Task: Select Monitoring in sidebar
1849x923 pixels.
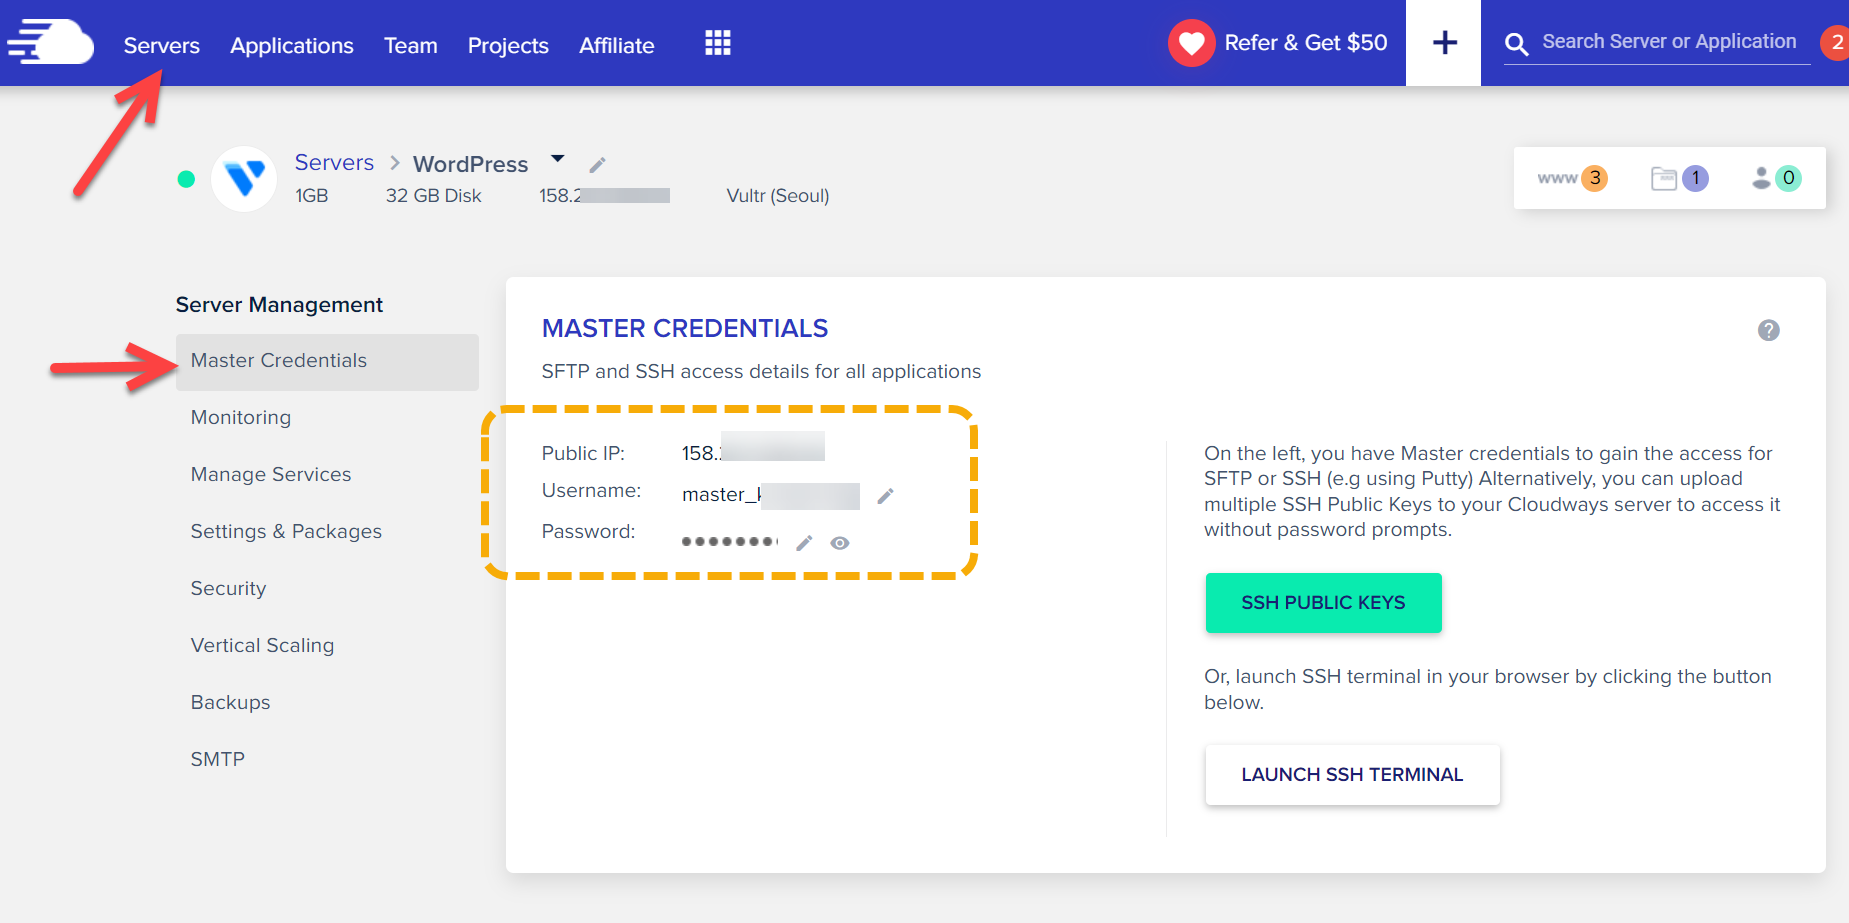Action: tap(241, 417)
